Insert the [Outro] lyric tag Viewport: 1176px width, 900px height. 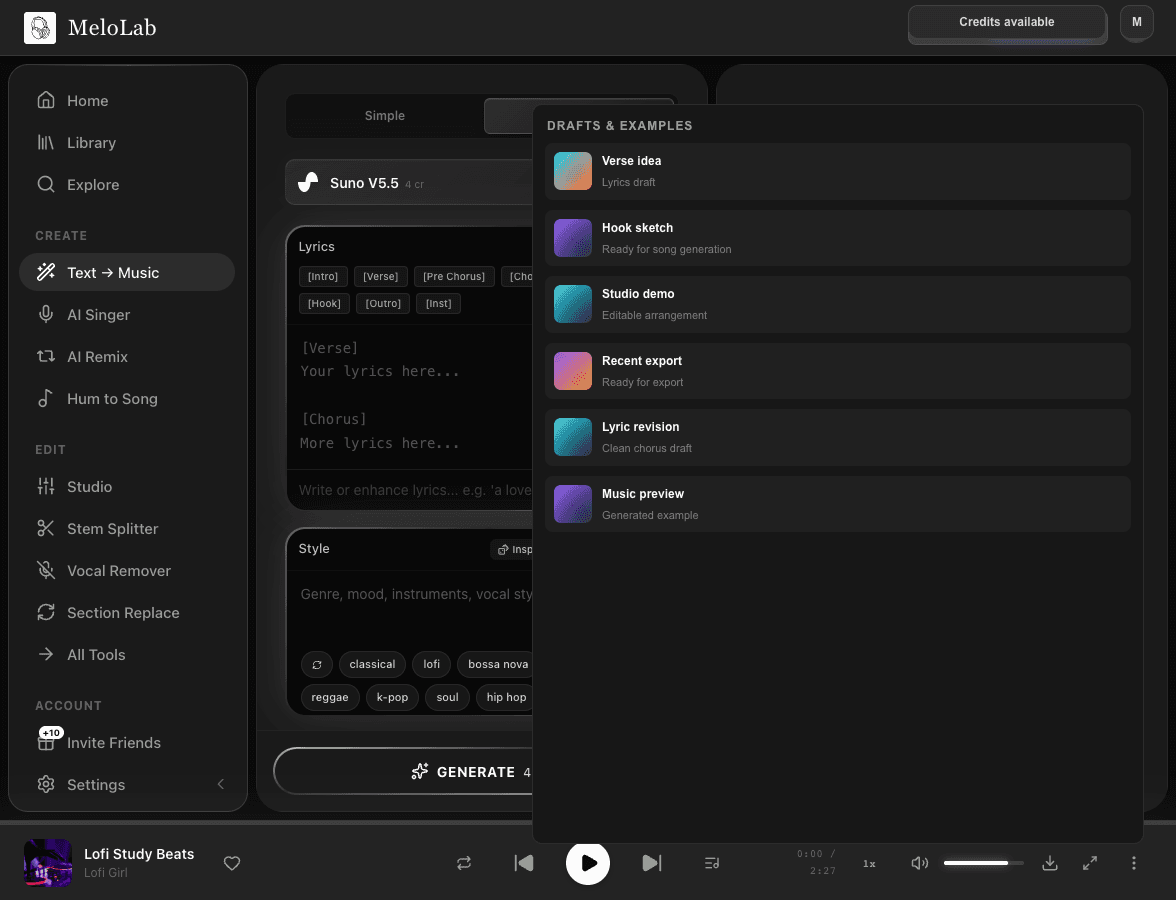click(383, 303)
